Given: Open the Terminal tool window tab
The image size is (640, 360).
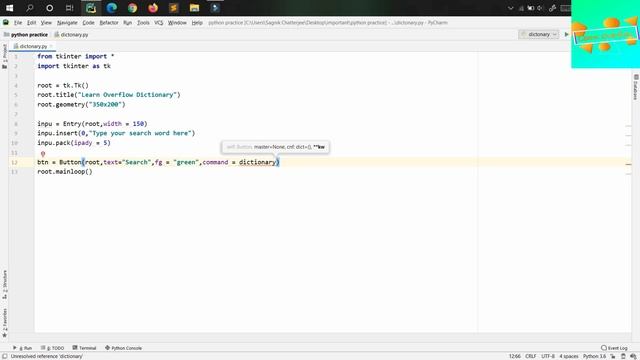Looking at the screenshot, I should click(x=84, y=348).
